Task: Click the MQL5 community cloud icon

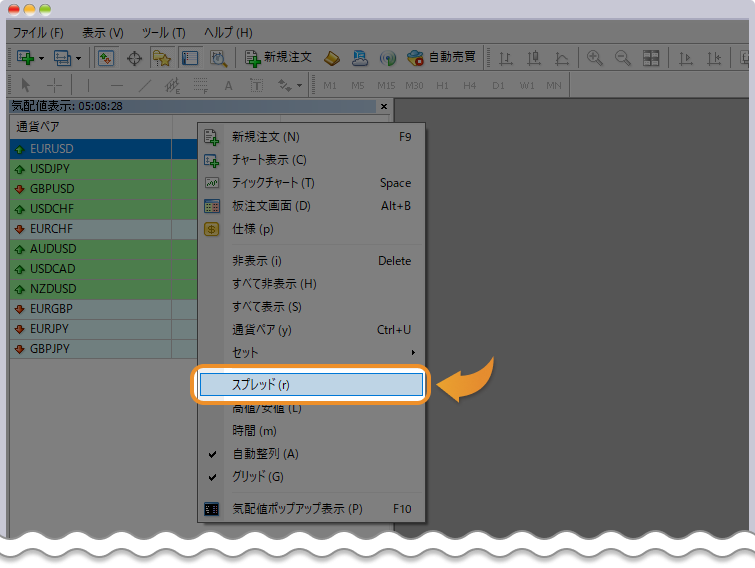Action: point(360,58)
